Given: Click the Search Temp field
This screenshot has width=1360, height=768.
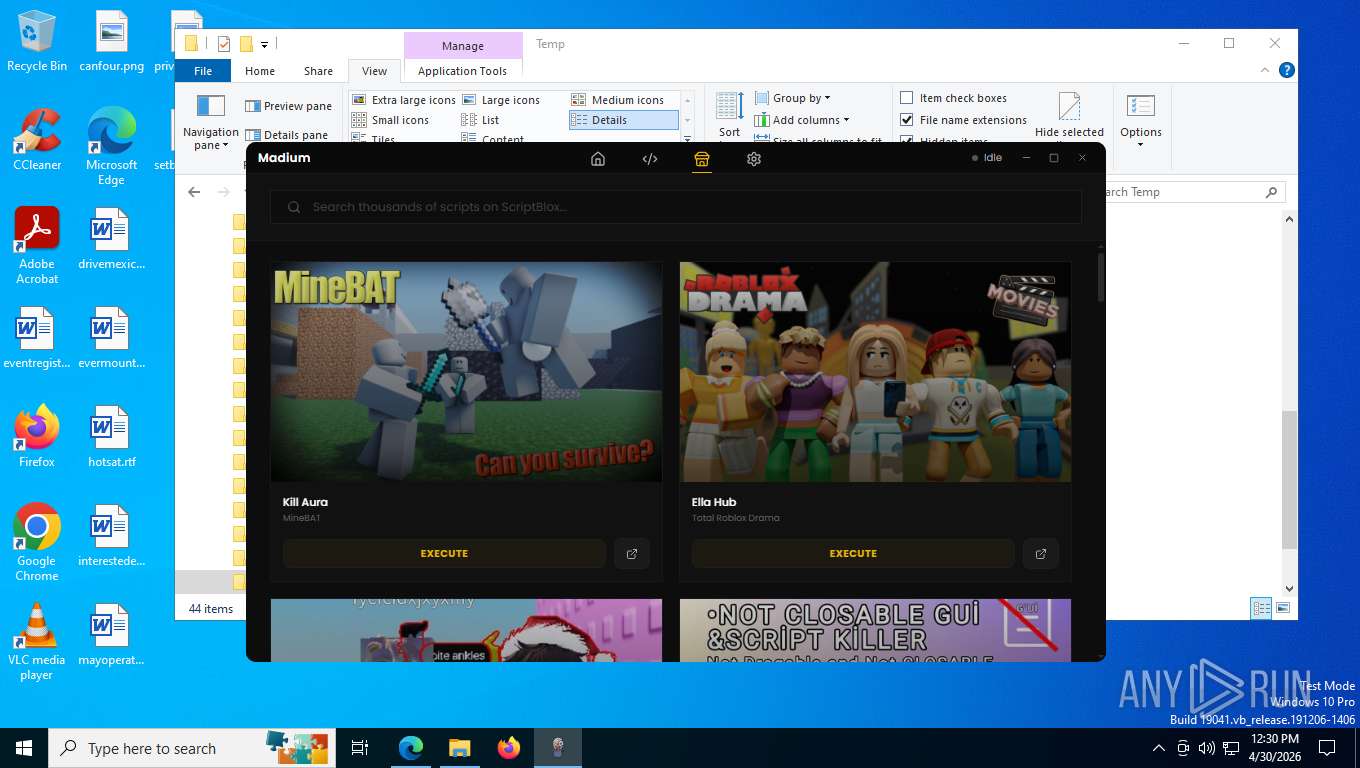Looking at the screenshot, I should (x=1187, y=192).
